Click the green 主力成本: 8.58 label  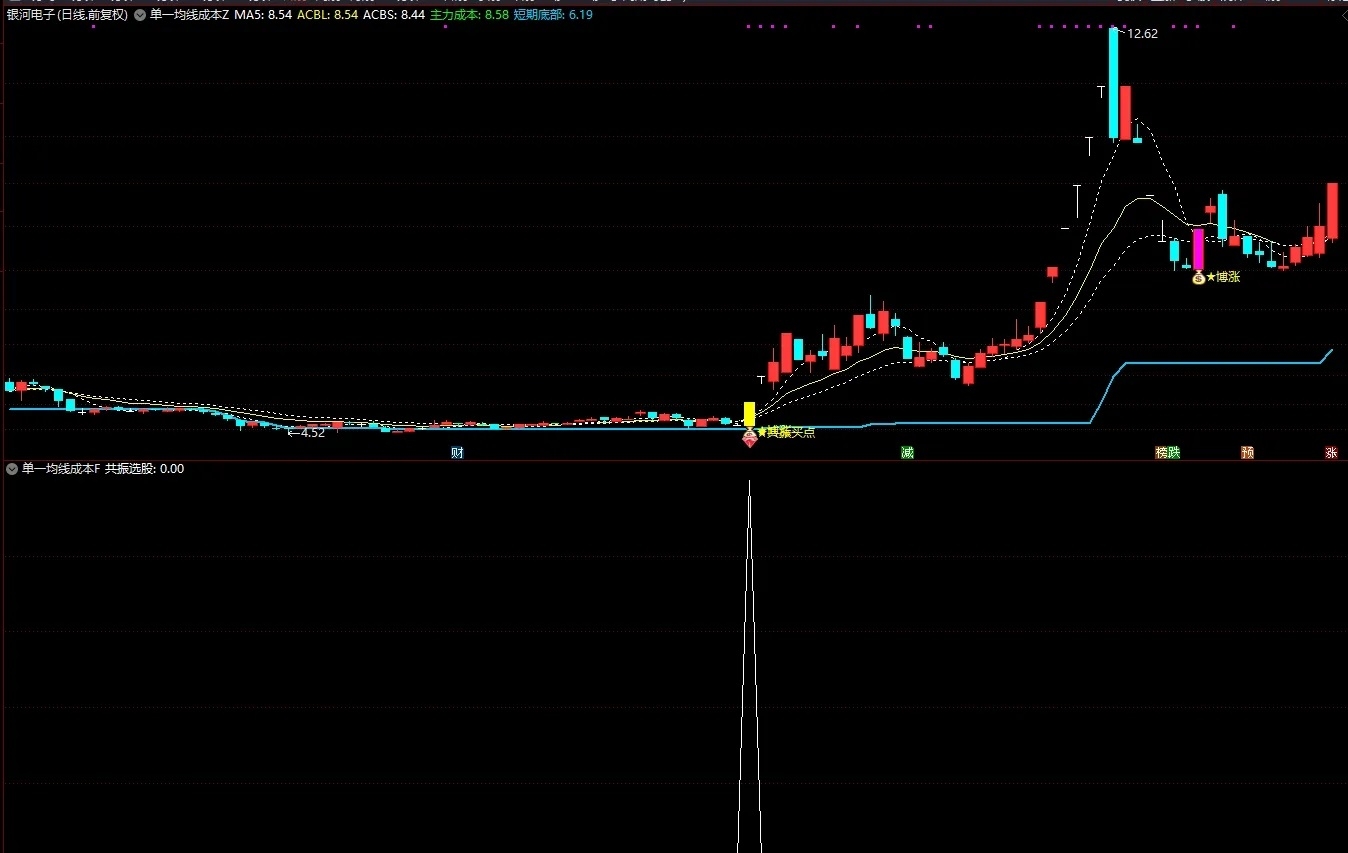pos(469,15)
